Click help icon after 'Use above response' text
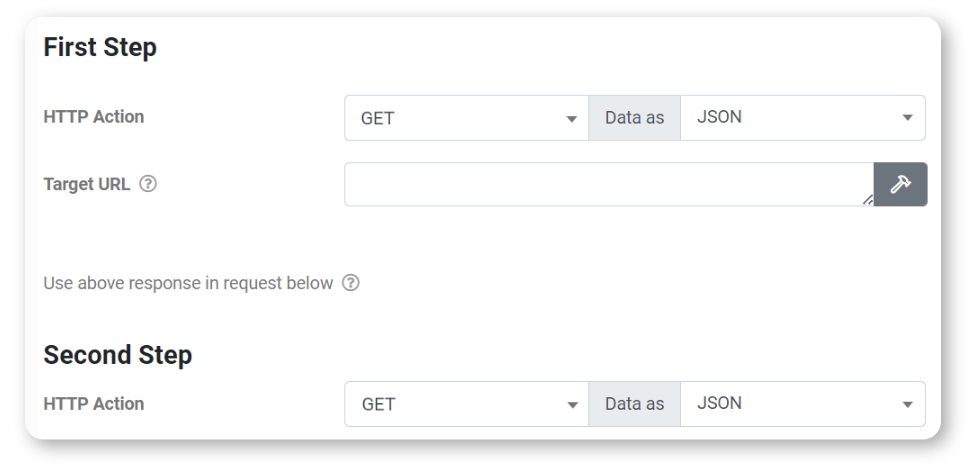 click(x=351, y=283)
